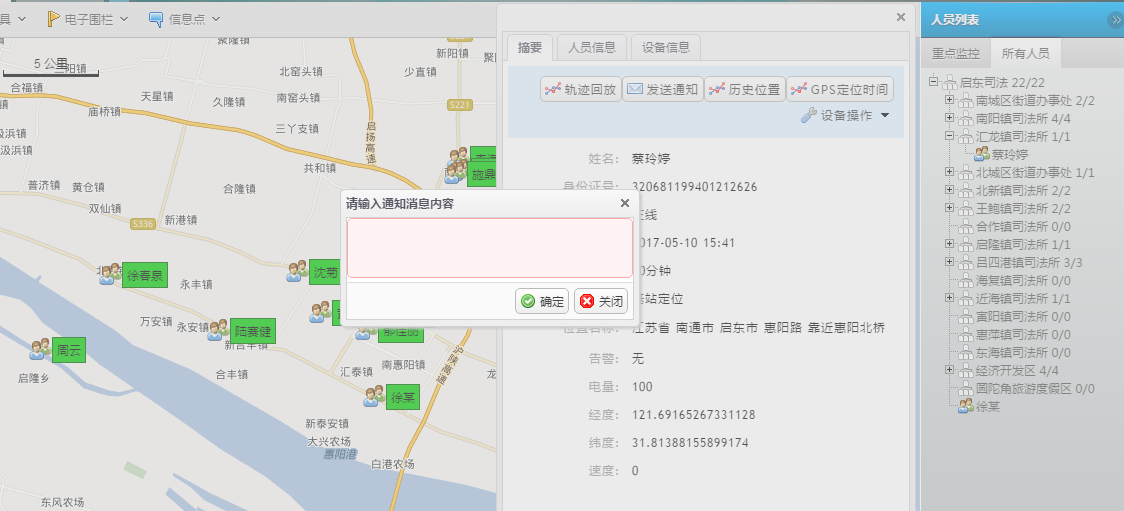Expand the 经济开发区 tree node
Screen dimensions: 1124x511
click(x=949, y=371)
